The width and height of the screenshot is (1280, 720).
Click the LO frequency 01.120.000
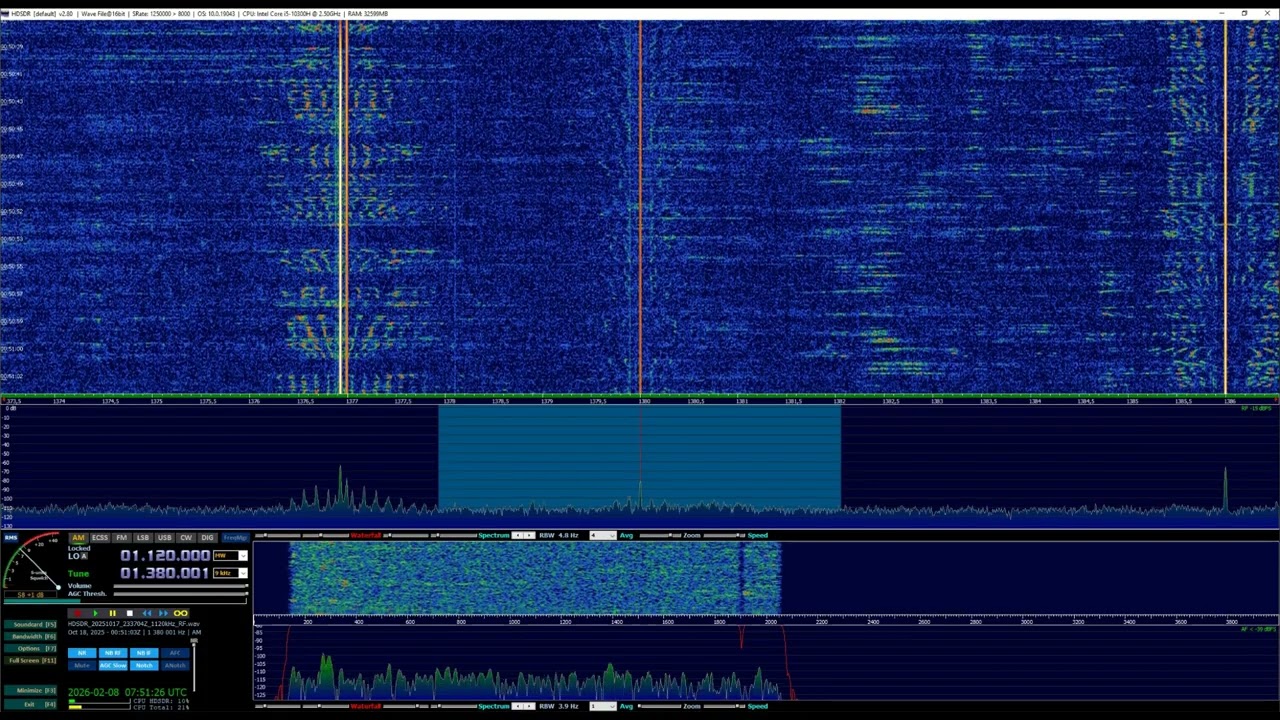pos(165,555)
